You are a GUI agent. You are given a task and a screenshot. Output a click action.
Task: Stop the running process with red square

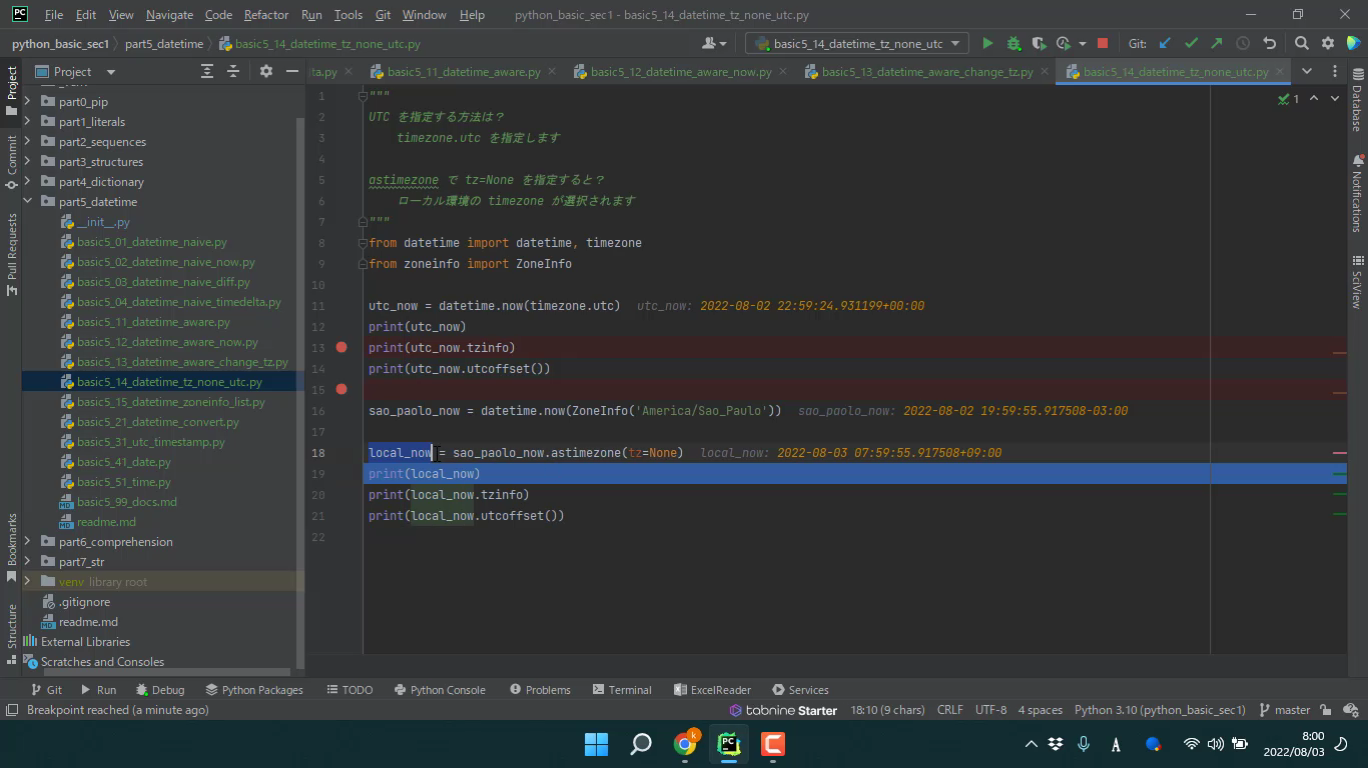pyautogui.click(x=1102, y=43)
